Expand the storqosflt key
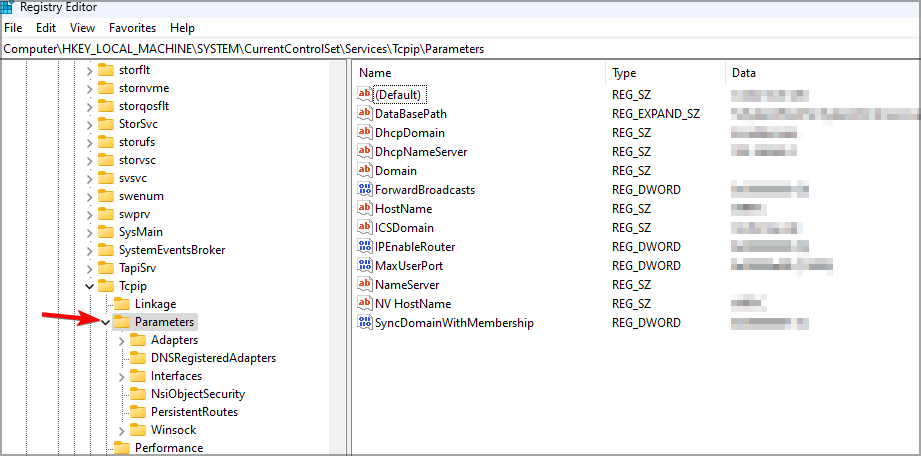Screen dimensions: 921x456 coord(90,107)
